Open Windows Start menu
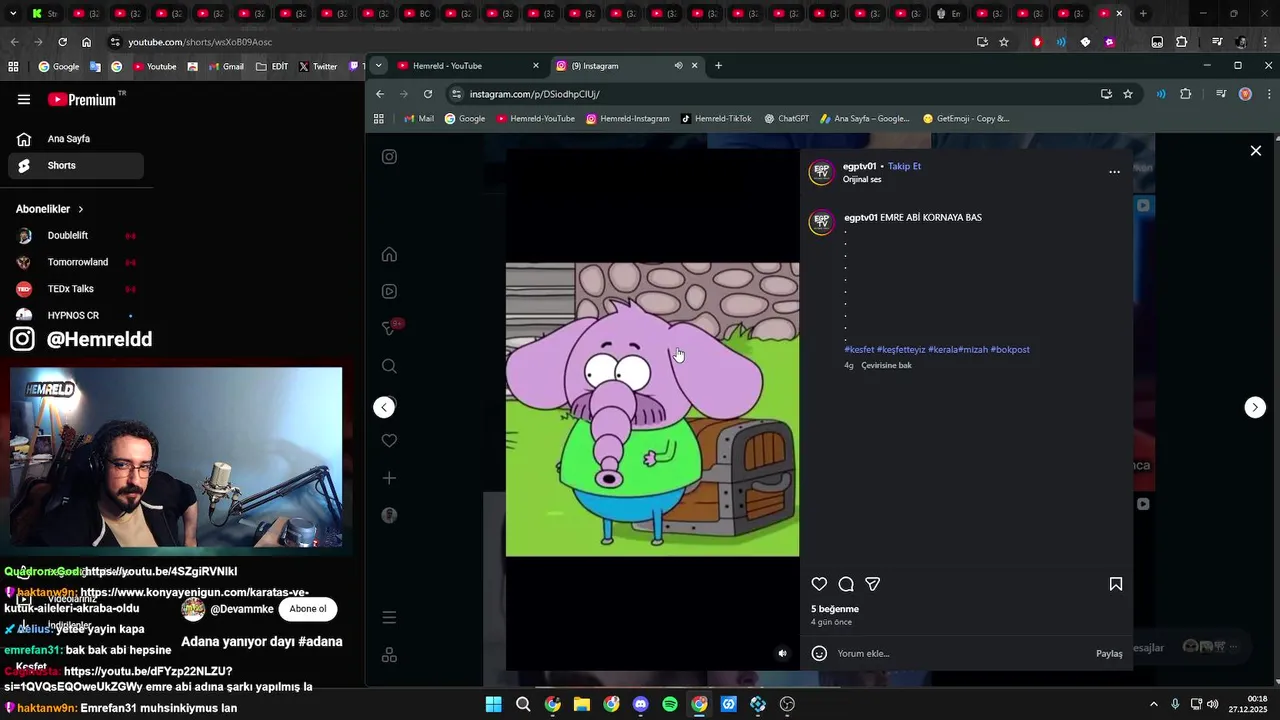Screen dimensions: 1280x720 (x=493, y=704)
